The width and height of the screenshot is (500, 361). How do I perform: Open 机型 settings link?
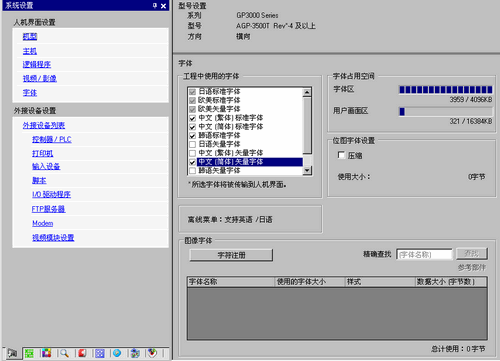coord(30,36)
